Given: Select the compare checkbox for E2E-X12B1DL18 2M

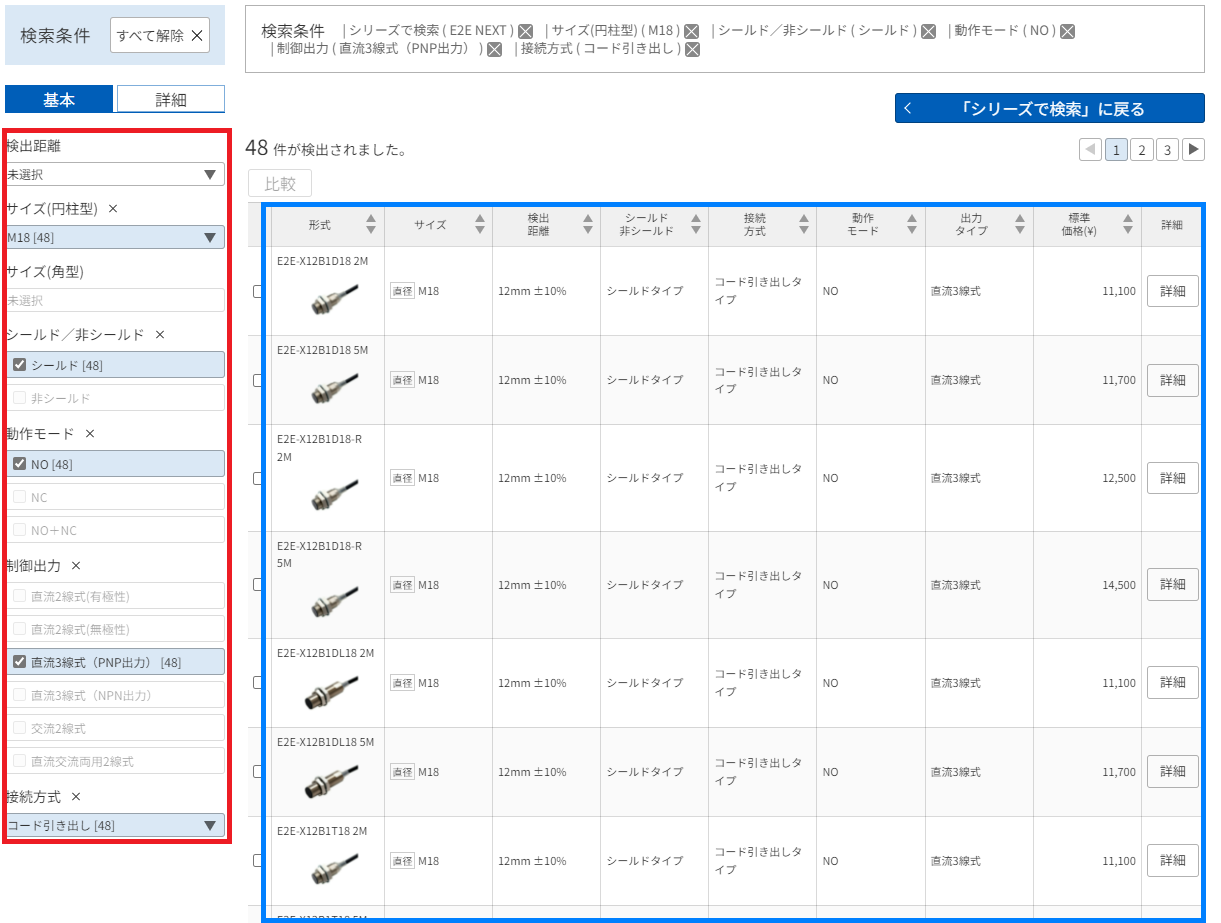Looking at the screenshot, I should [257, 683].
